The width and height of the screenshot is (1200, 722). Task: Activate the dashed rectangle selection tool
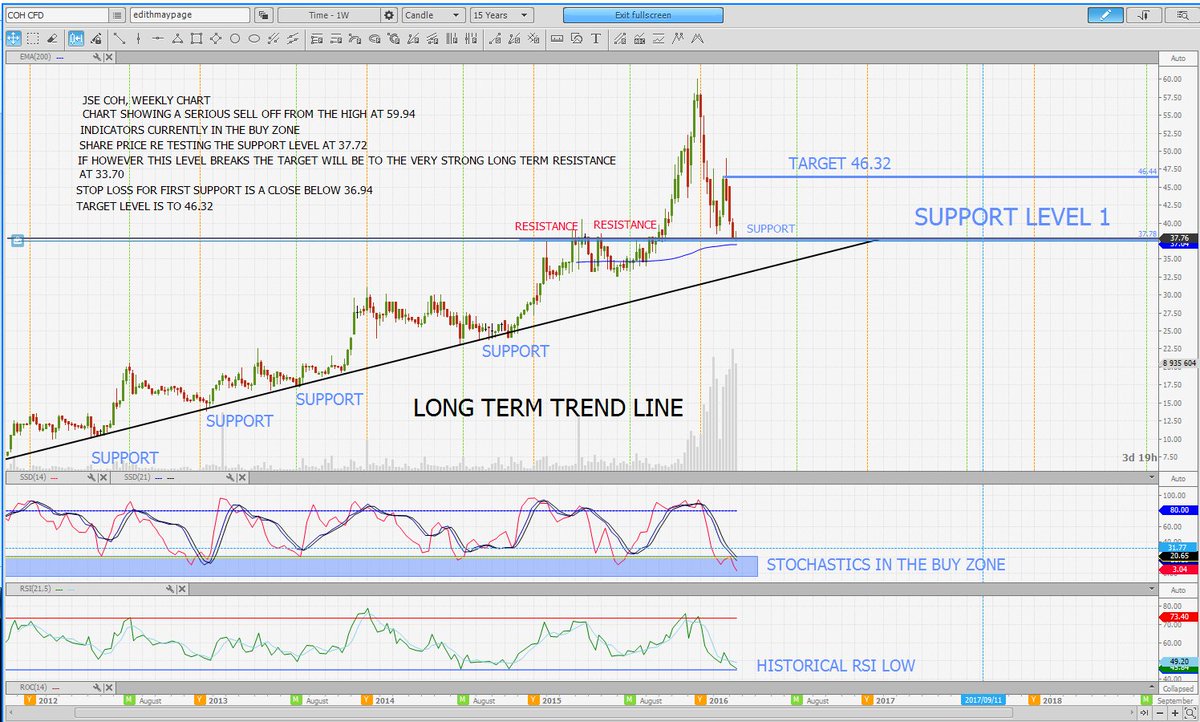[x=33, y=38]
